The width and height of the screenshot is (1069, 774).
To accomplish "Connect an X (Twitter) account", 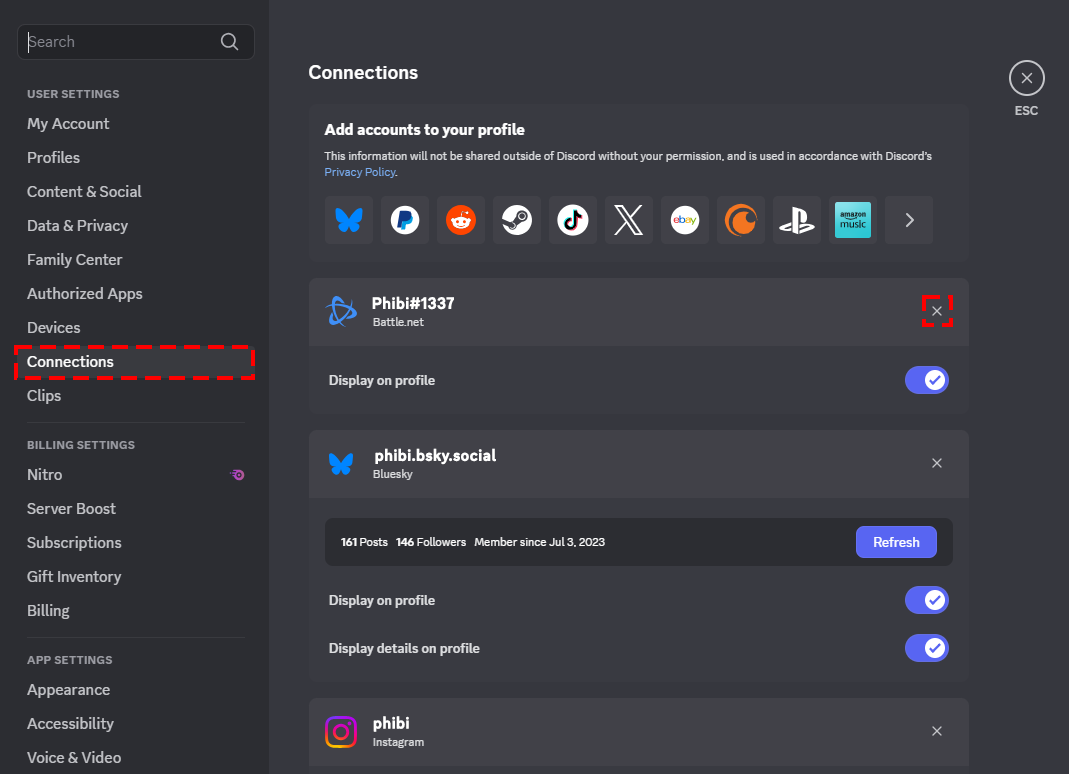I will click(x=628, y=219).
